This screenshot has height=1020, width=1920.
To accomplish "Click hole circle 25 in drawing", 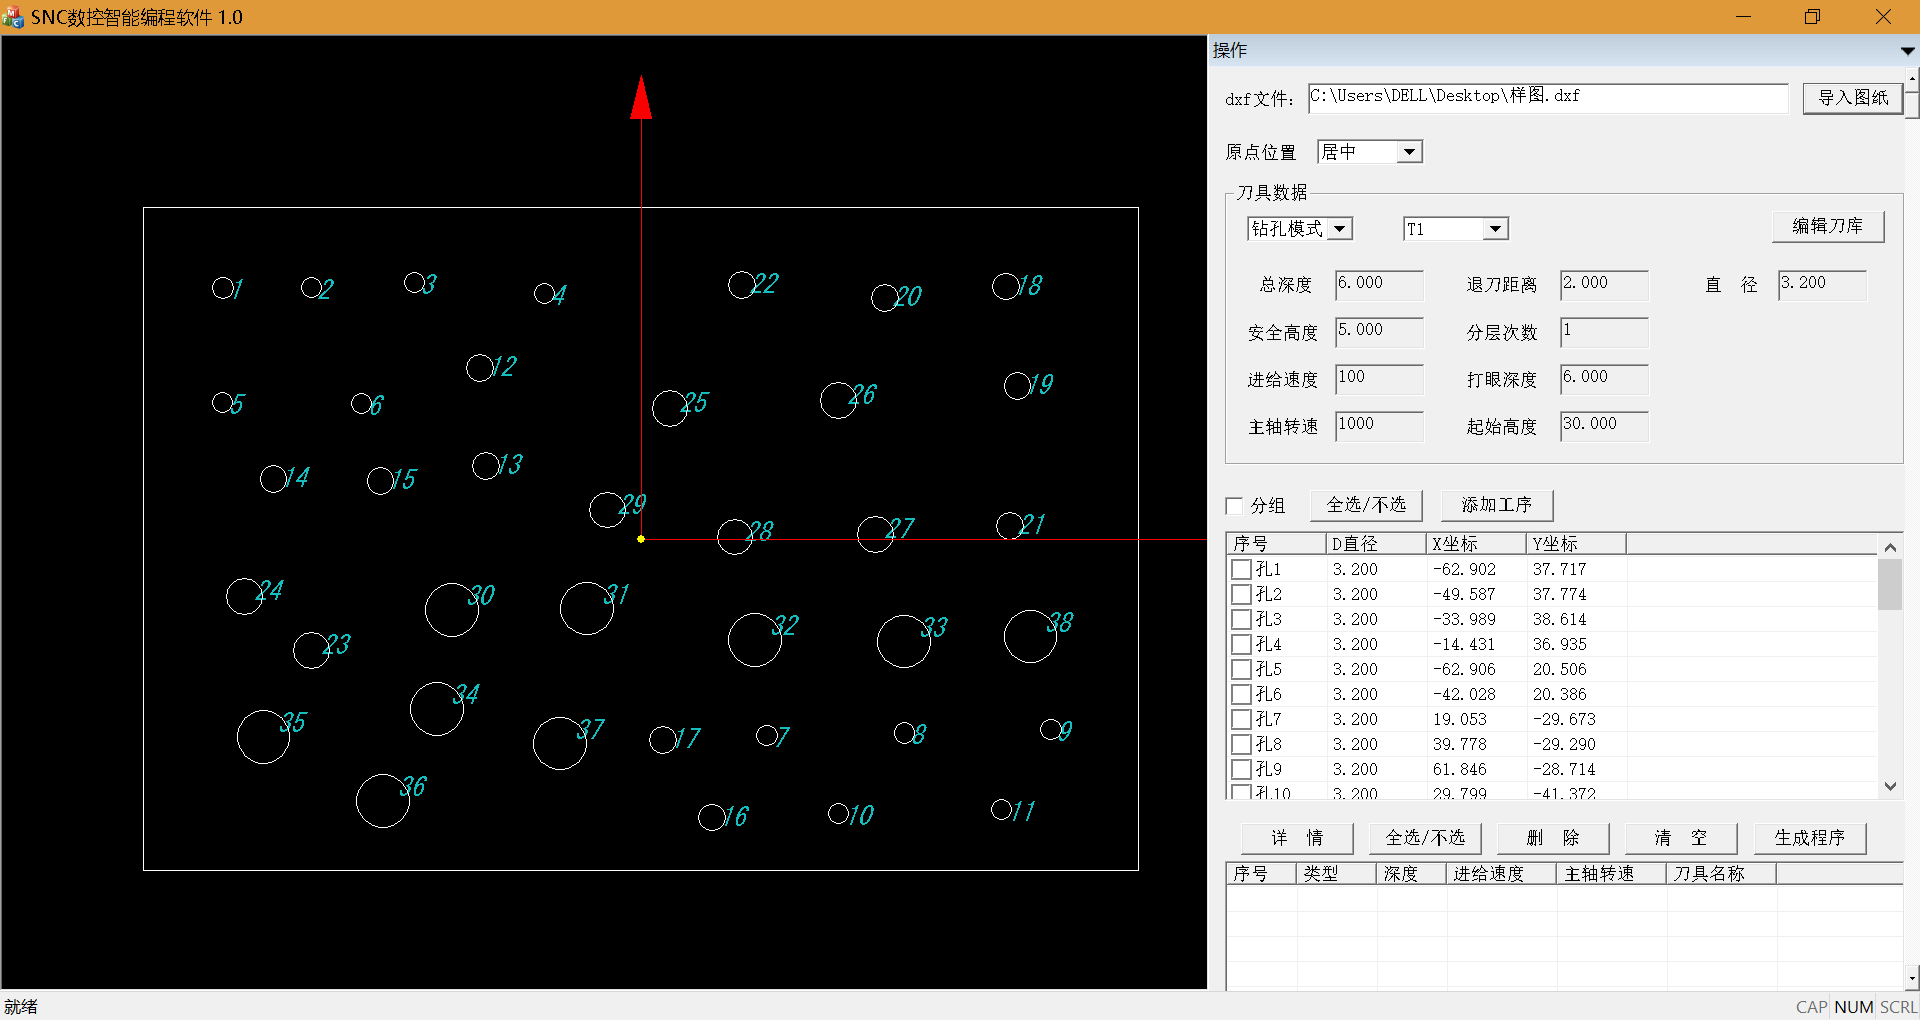I will tap(669, 408).
